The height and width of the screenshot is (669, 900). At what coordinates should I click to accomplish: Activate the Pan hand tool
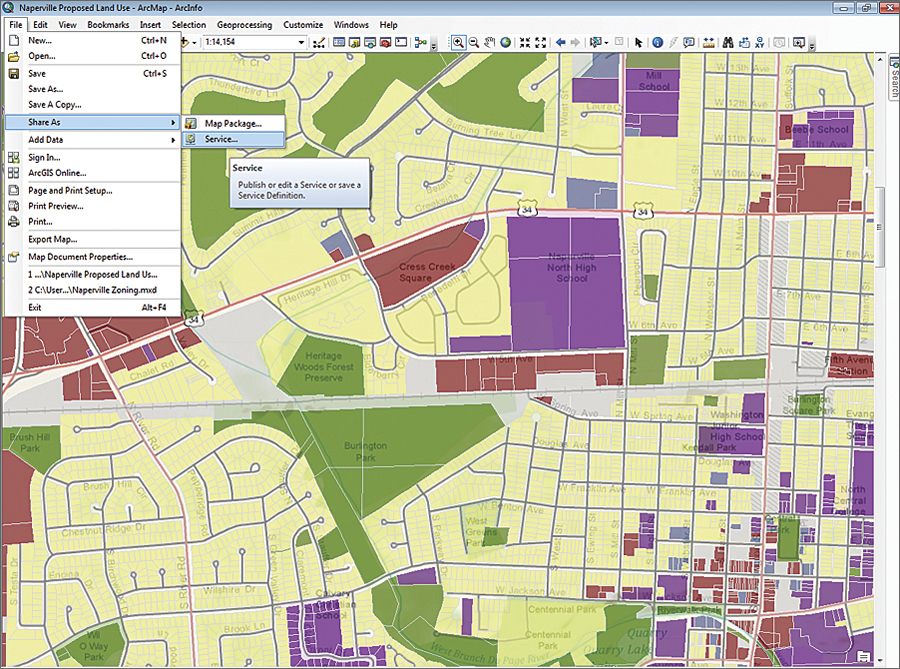coord(490,43)
